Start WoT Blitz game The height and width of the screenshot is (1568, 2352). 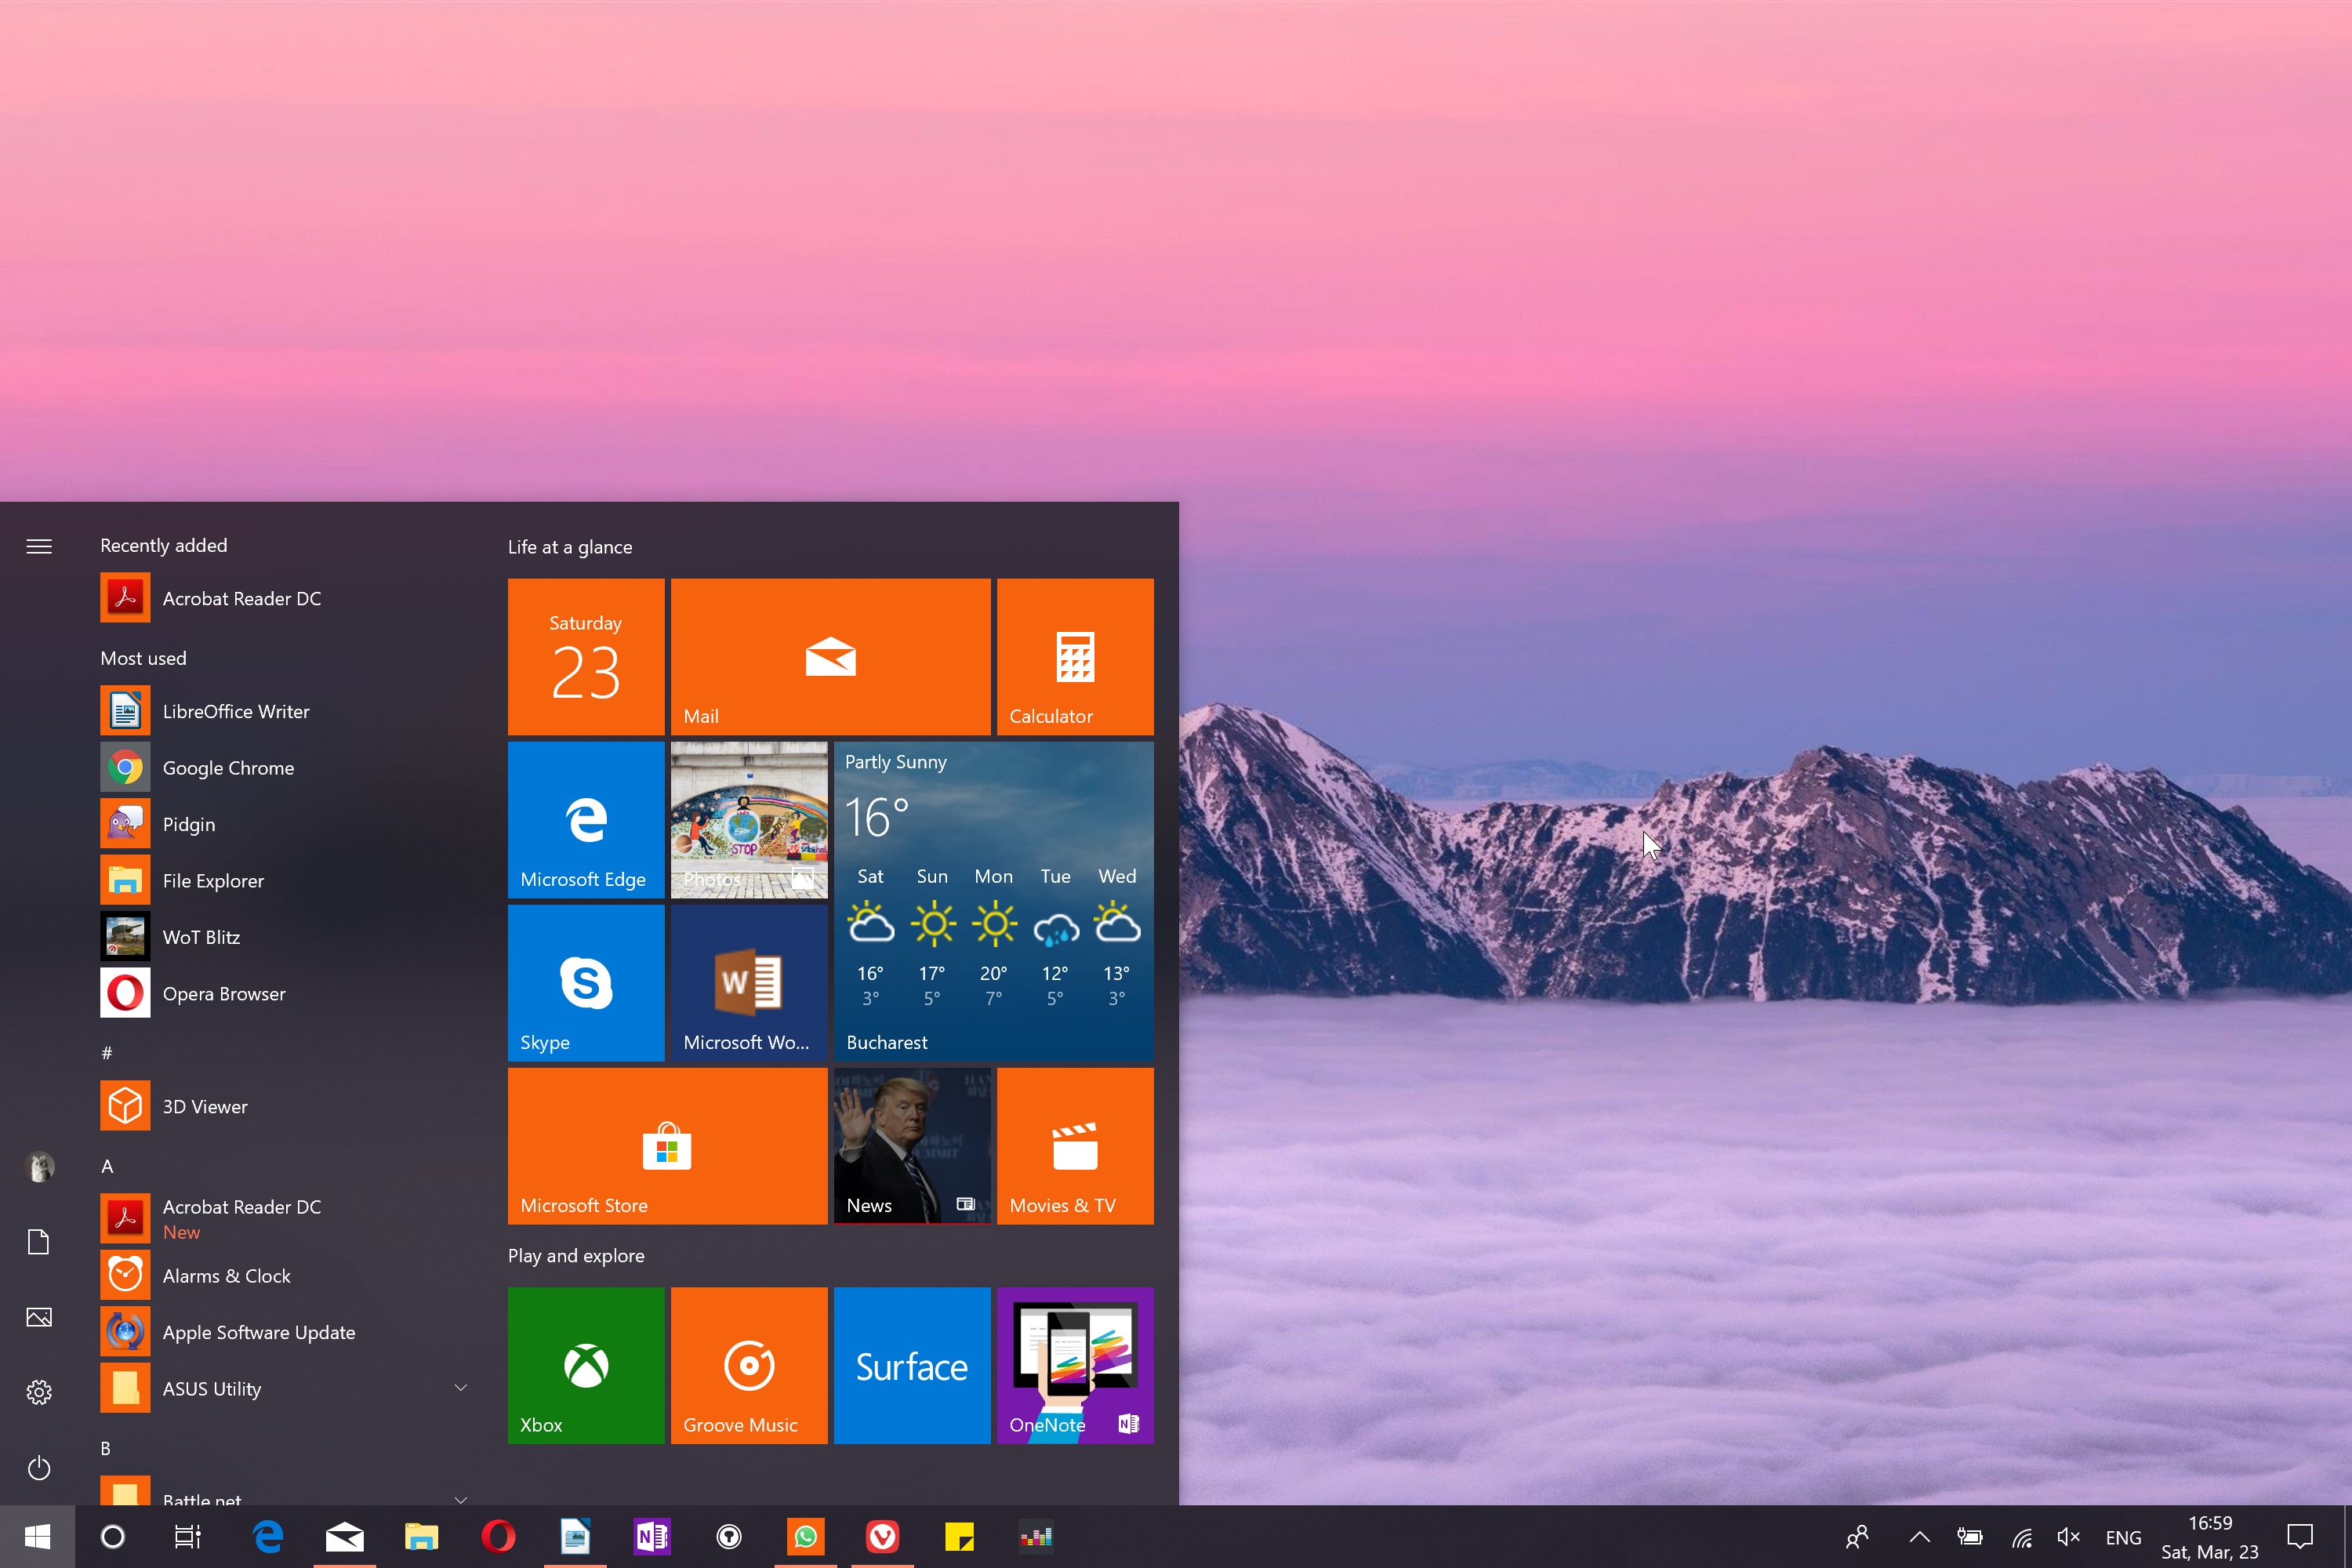tap(285, 937)
